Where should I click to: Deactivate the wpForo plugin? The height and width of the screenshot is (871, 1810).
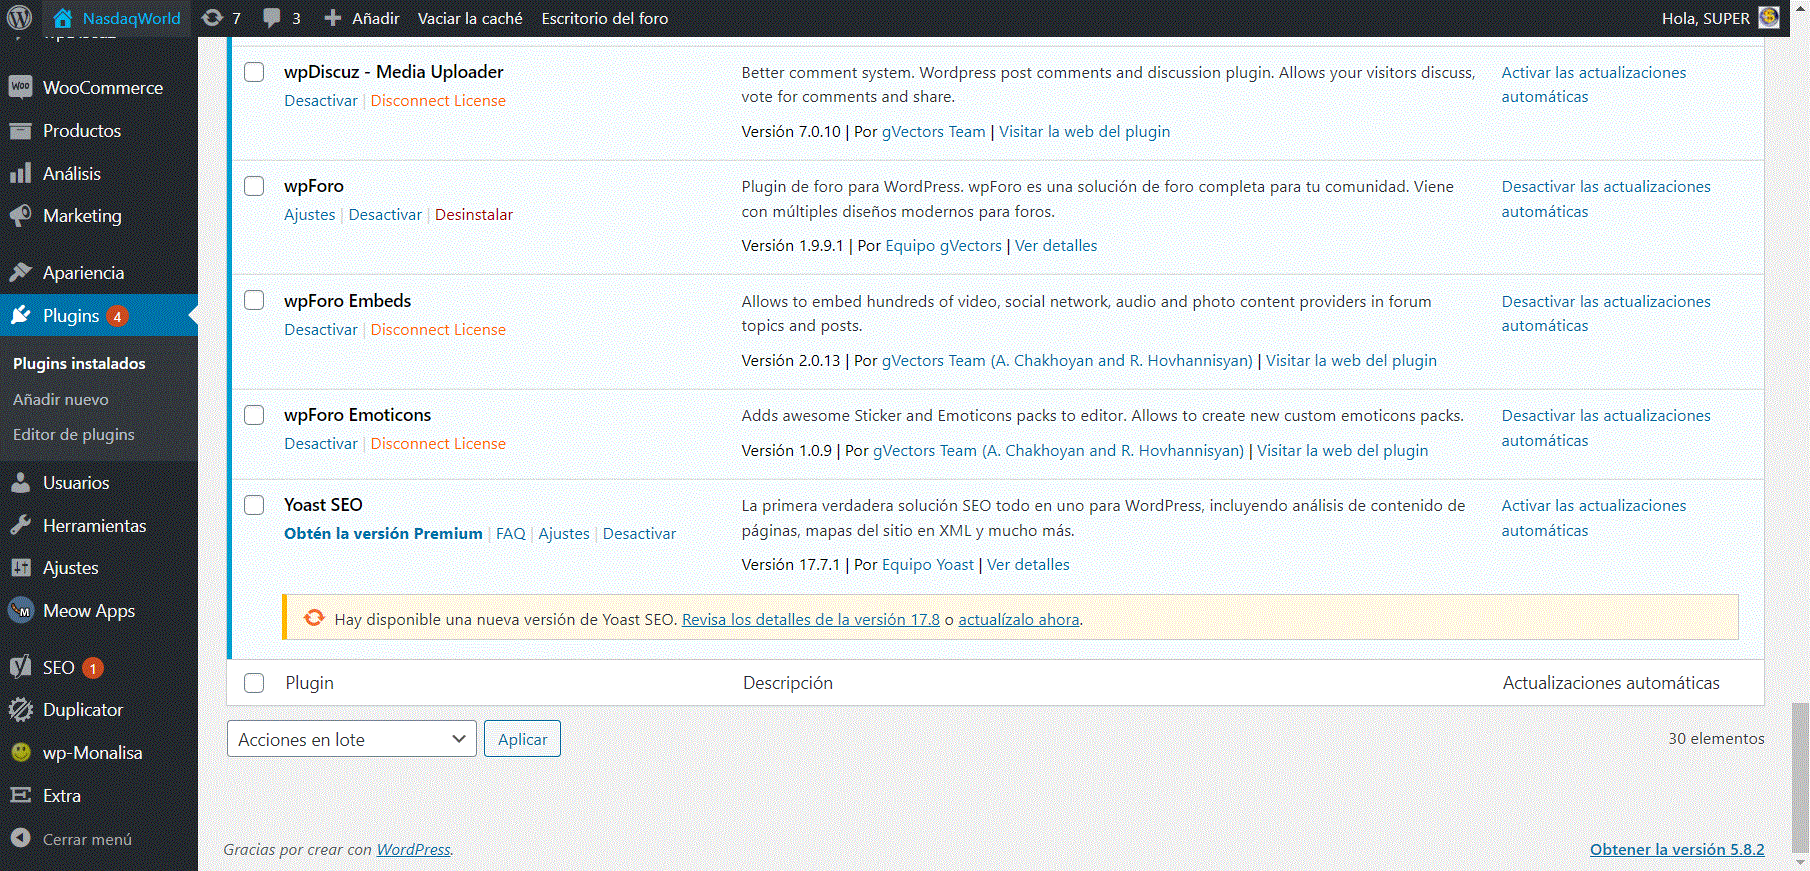(x=385, y=214)
